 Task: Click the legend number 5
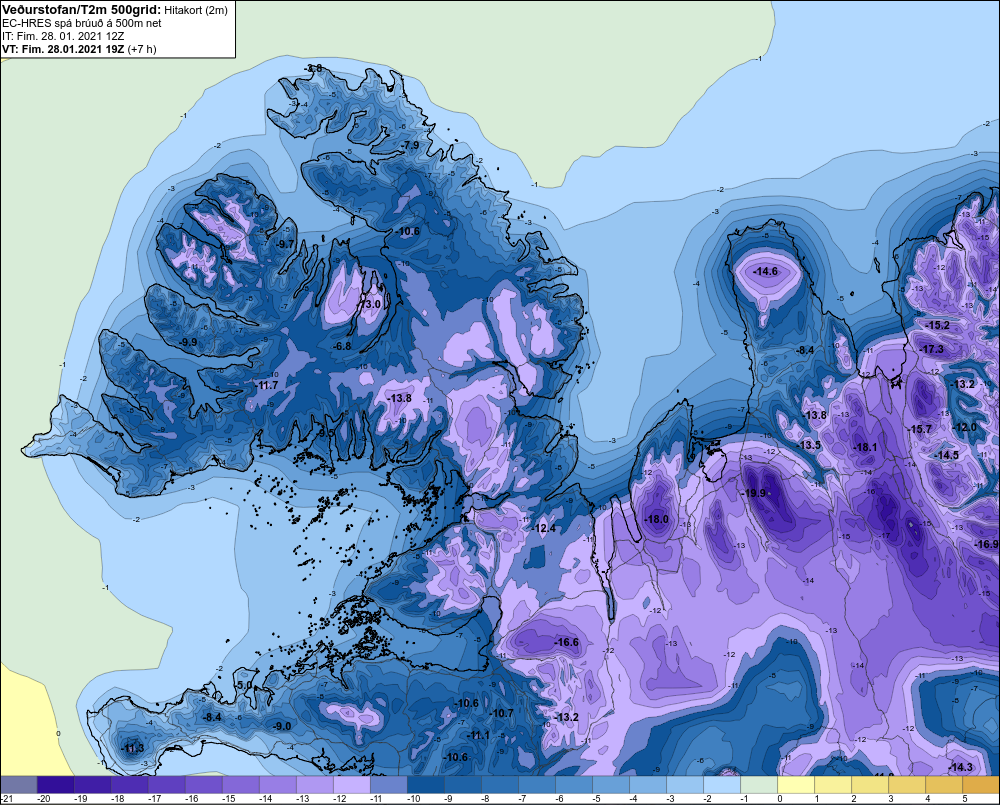coord(964,799)
